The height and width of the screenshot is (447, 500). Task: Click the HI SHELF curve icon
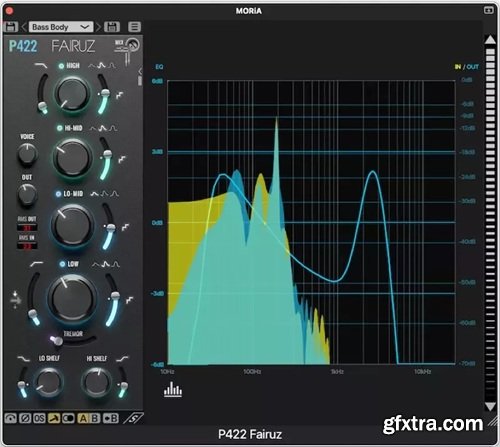tap(122, 359)
